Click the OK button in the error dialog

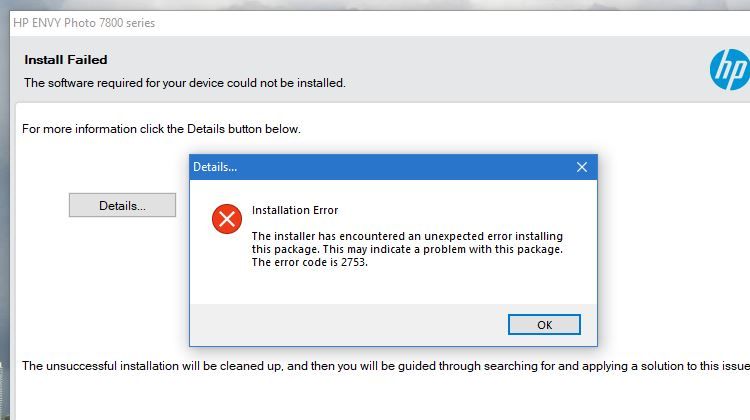pos(544,325)
